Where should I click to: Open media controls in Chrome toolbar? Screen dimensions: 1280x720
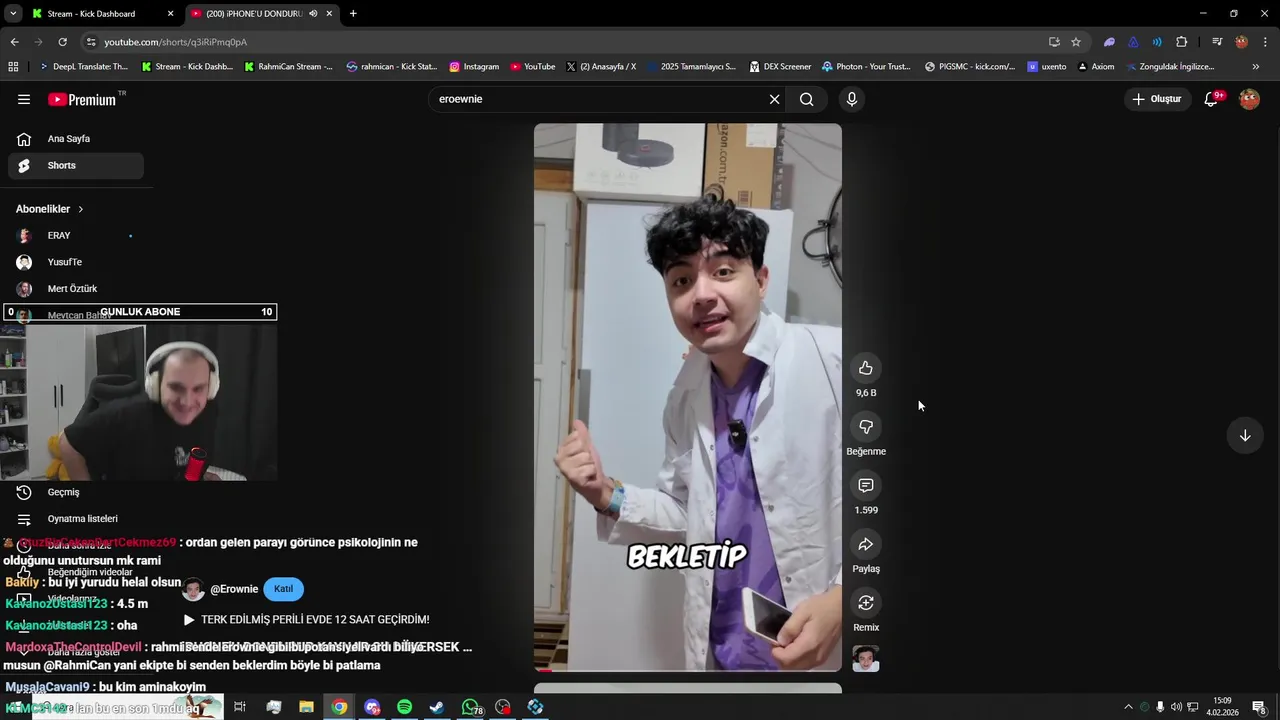tap(1217, 42)
